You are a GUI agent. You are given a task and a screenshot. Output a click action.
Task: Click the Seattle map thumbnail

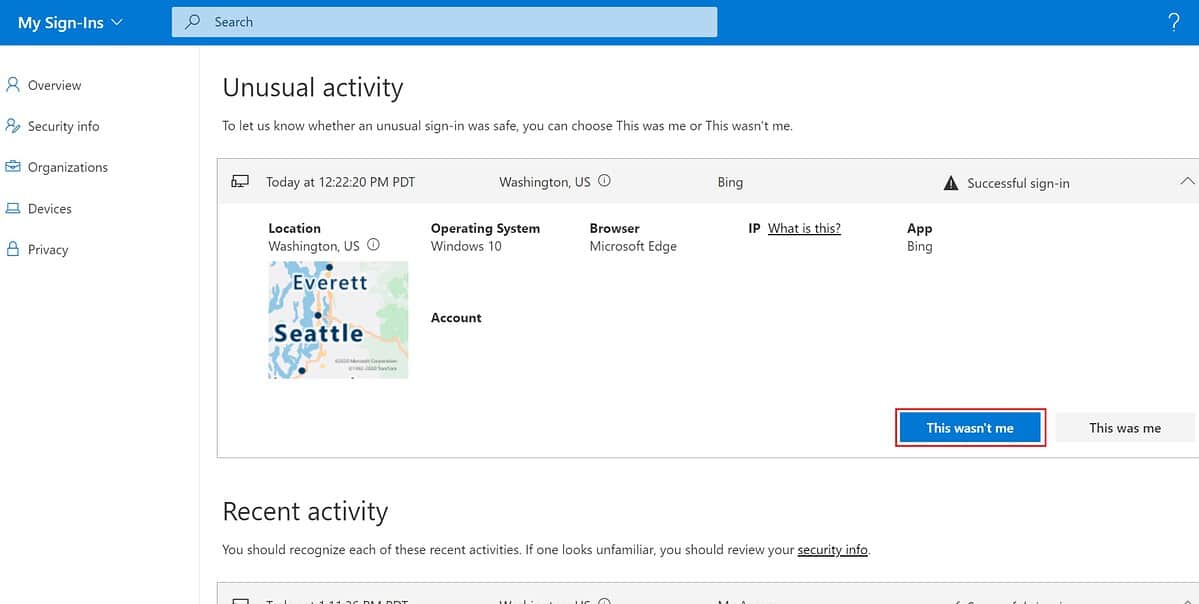pyautogui.click(x=337, y=320)
